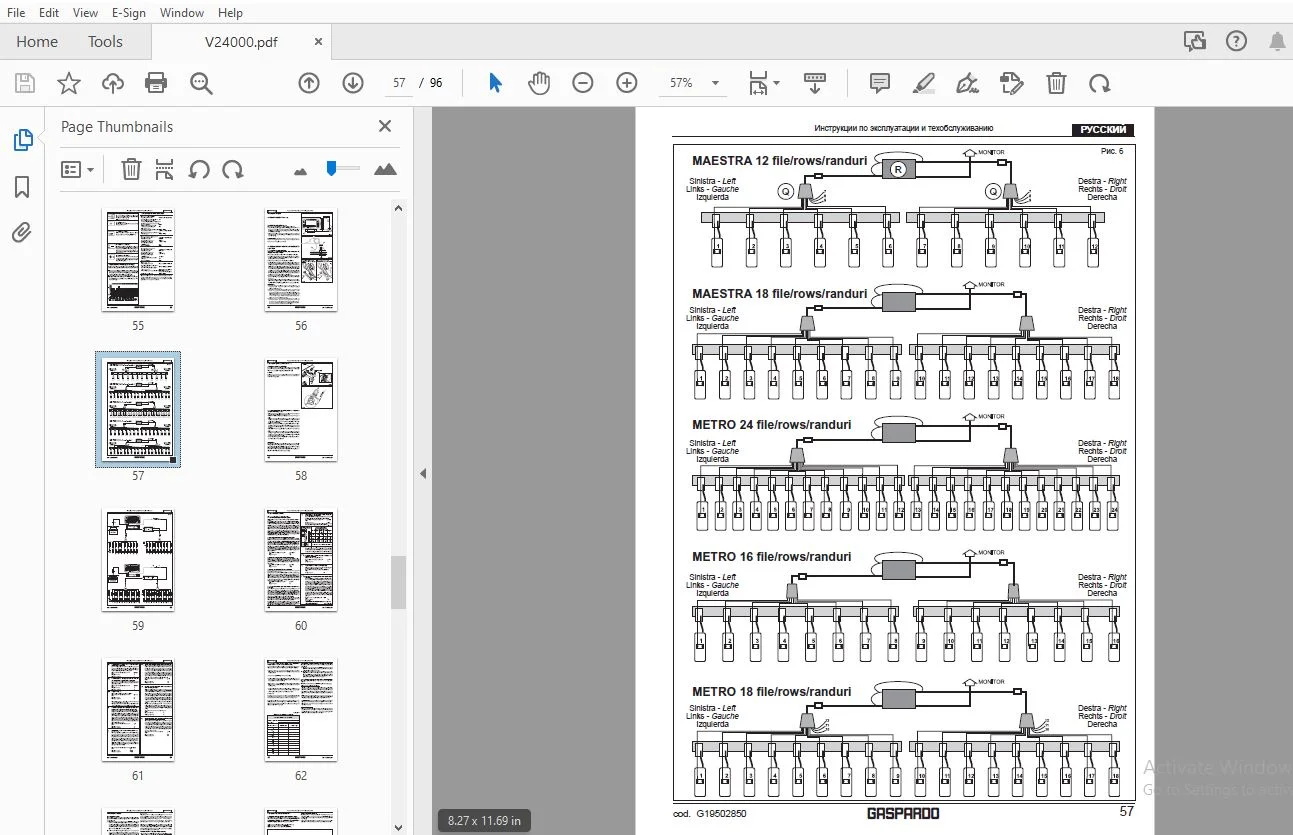Viewport: 1293px width, 835px height.
Task: Open the Attachments paperclip panel
Action: point(22,233)
